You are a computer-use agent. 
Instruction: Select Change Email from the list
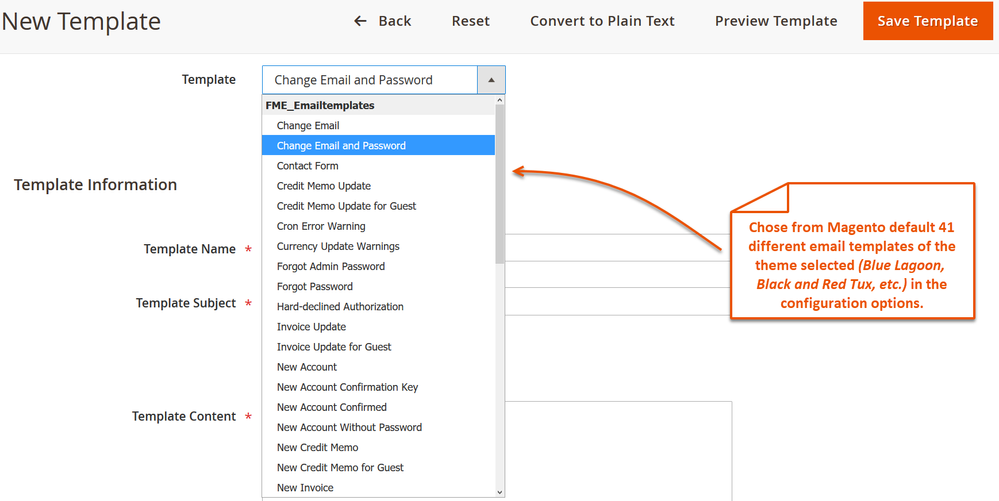pyautogui.click(x=308, y=126)
